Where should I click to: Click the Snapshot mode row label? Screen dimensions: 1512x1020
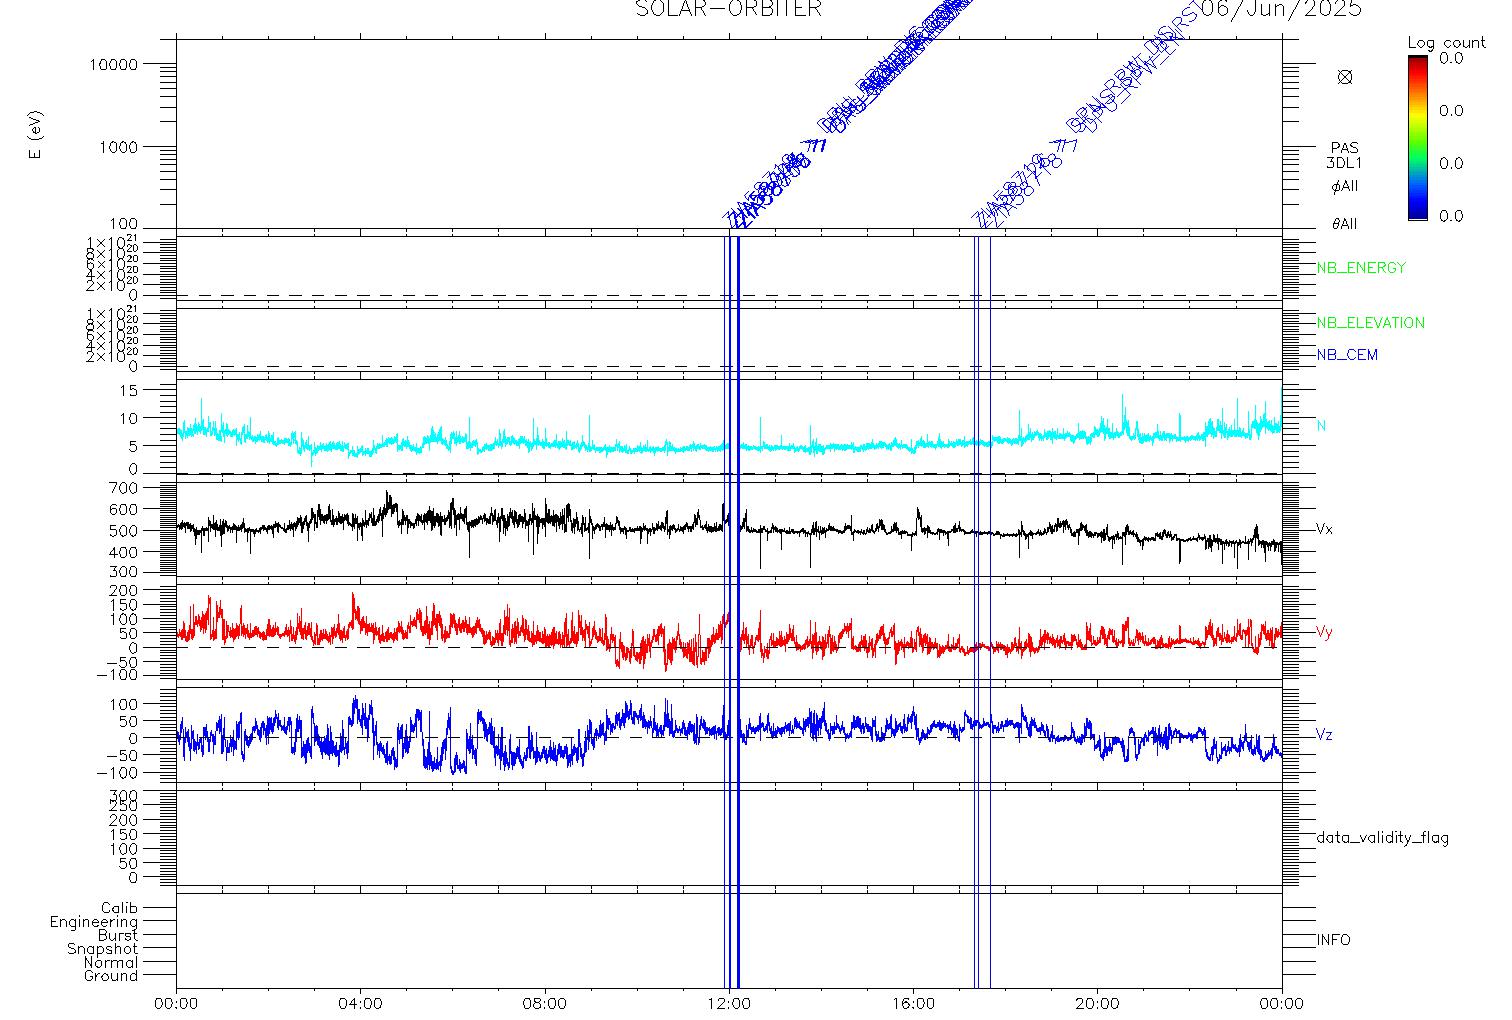[x=102, y=949]
